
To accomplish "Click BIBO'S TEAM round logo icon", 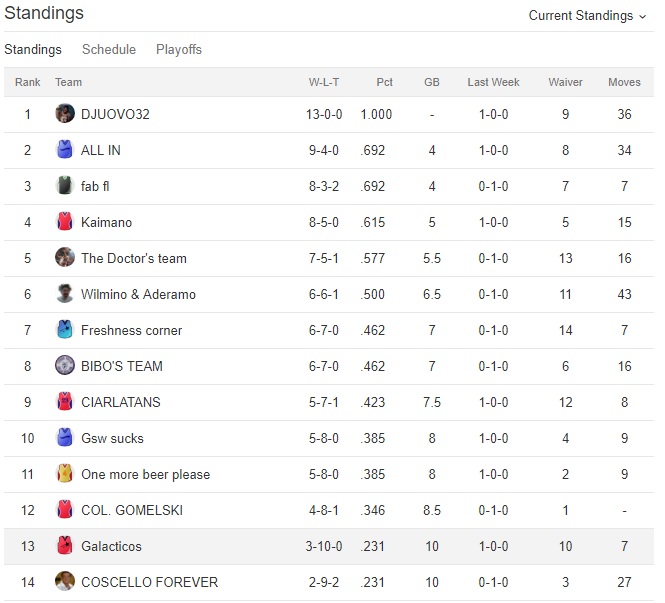I will [x=65, y=366].
